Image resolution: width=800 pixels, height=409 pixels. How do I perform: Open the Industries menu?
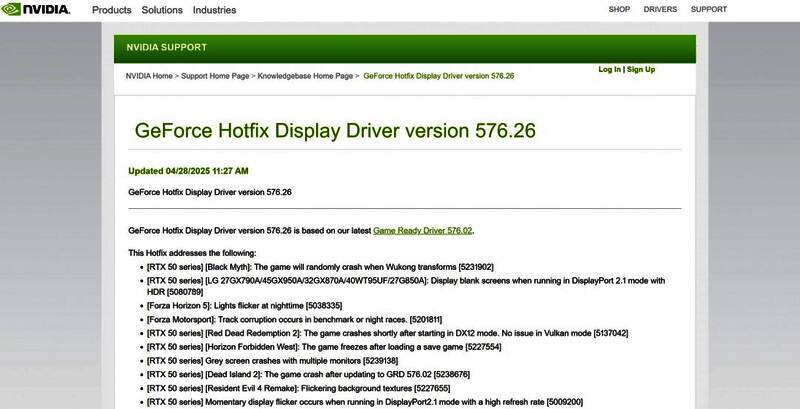click(x=214, y=10)
